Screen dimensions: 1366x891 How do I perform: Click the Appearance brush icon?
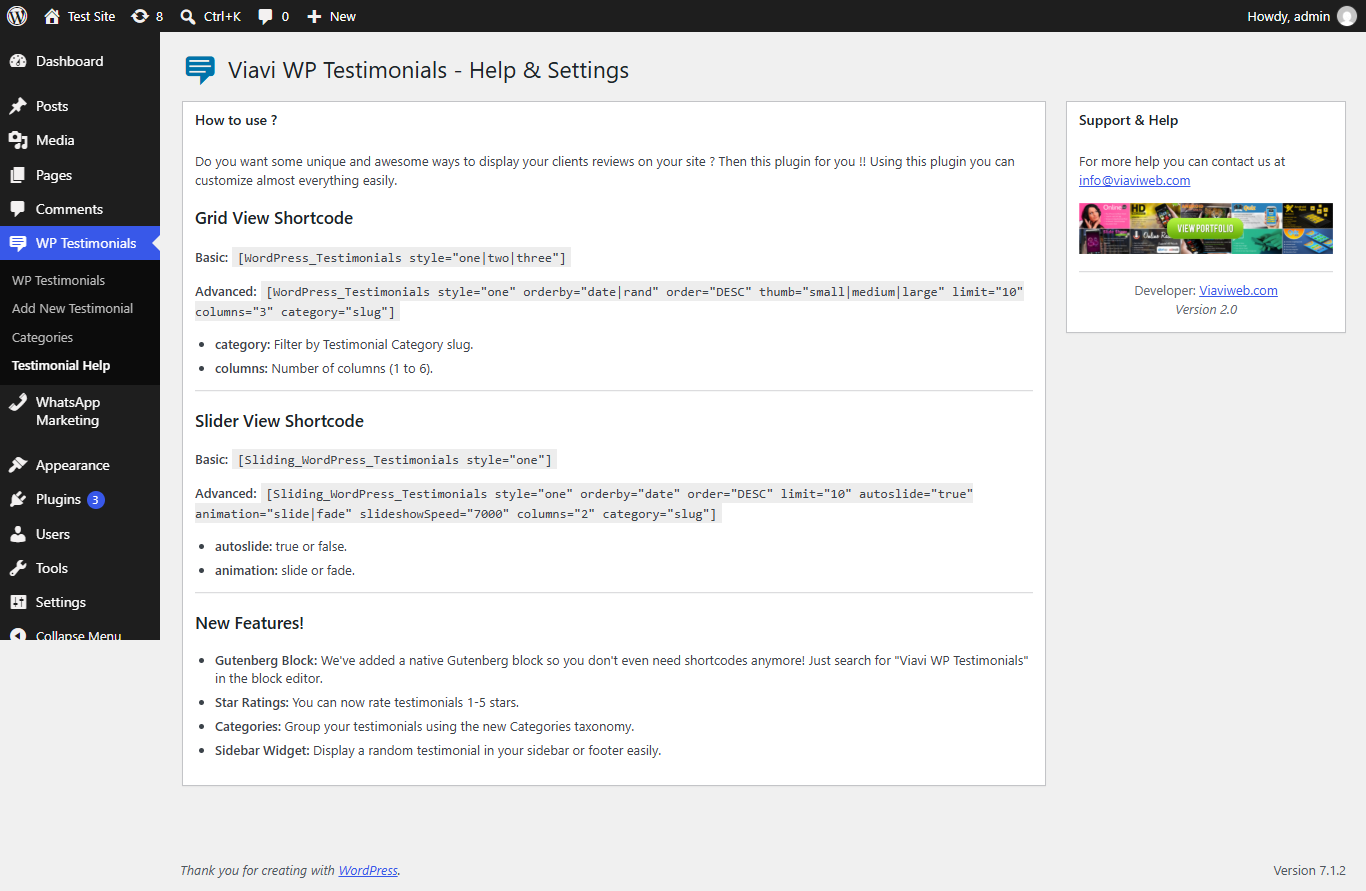point(18,465)
